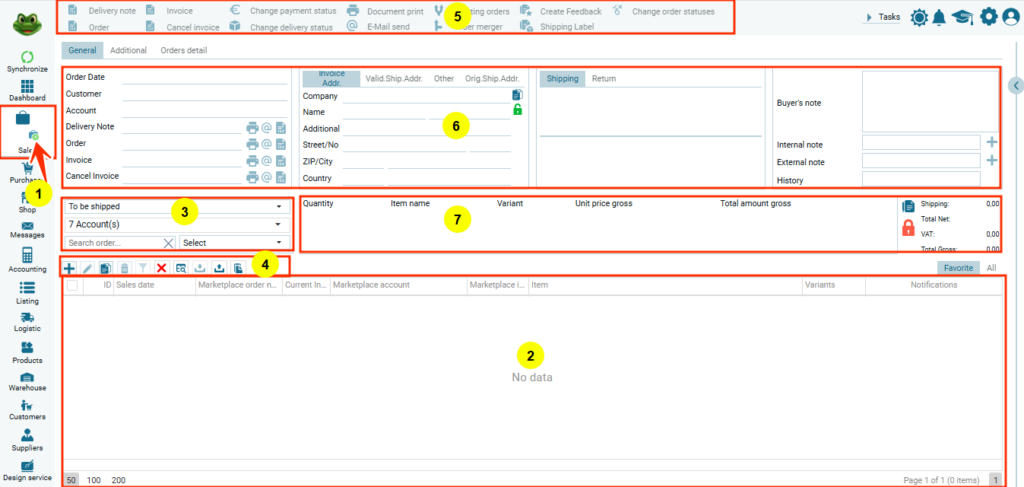Select the Return tab
This screenshot has width=1024, height=487.
coord(603,78)
